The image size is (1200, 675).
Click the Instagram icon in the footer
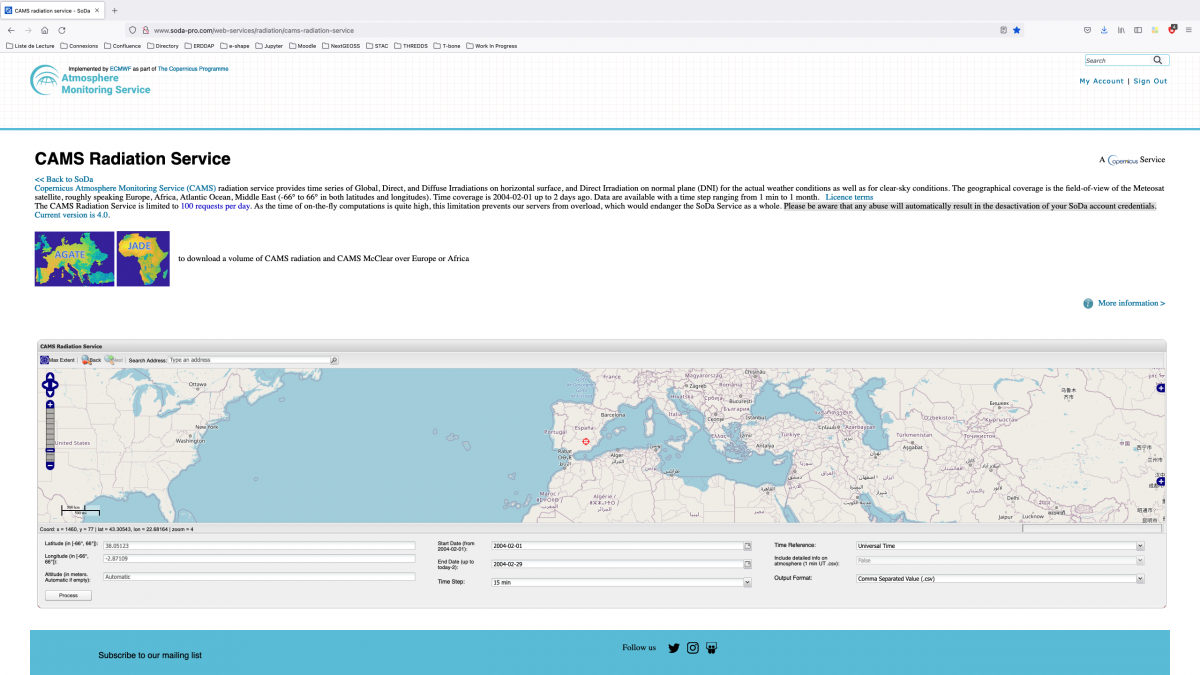692,648
